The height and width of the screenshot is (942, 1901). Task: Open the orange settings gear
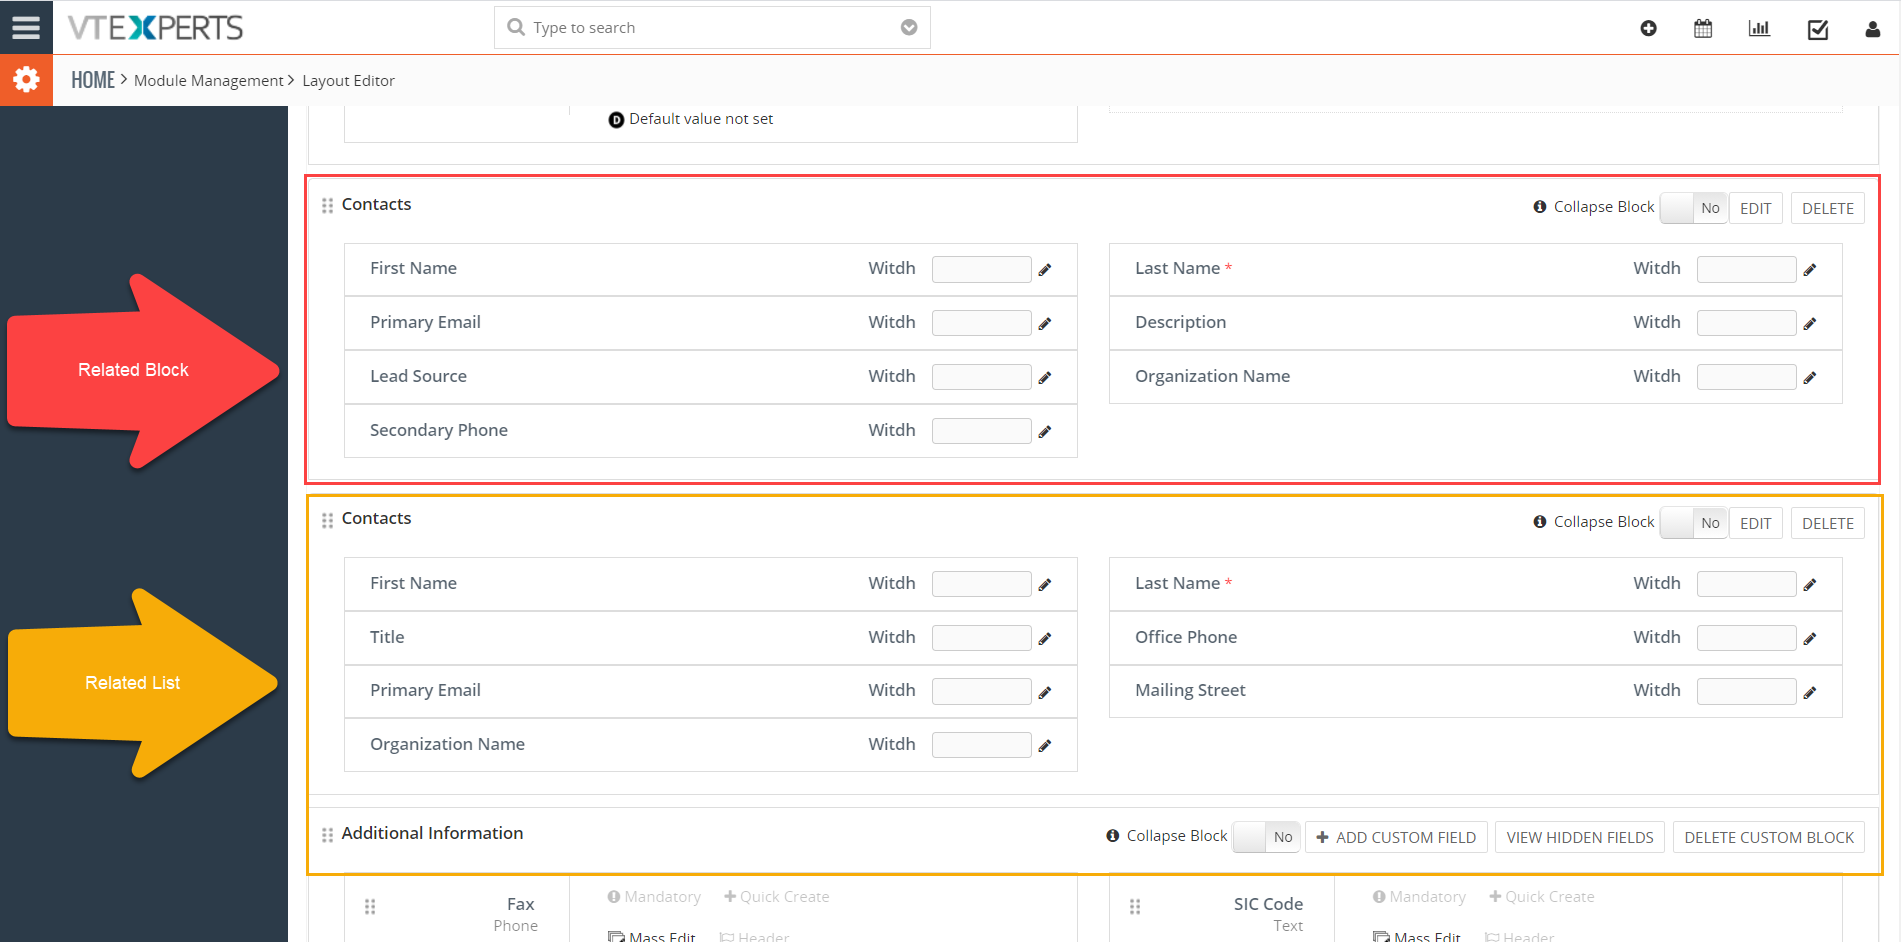tap(26, 80)
